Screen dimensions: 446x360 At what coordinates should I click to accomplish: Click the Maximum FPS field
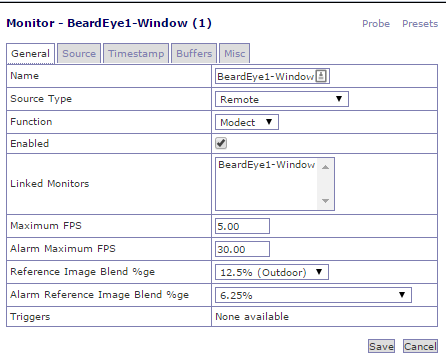(242, 226)
